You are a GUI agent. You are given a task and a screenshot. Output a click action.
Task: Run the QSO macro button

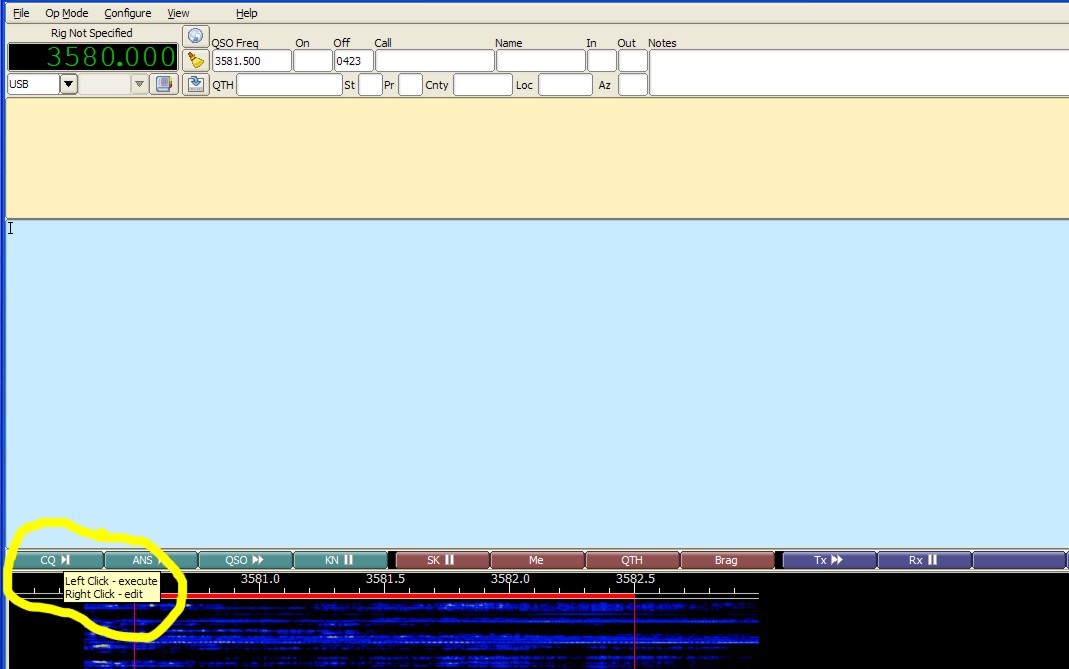click(245, 560)
